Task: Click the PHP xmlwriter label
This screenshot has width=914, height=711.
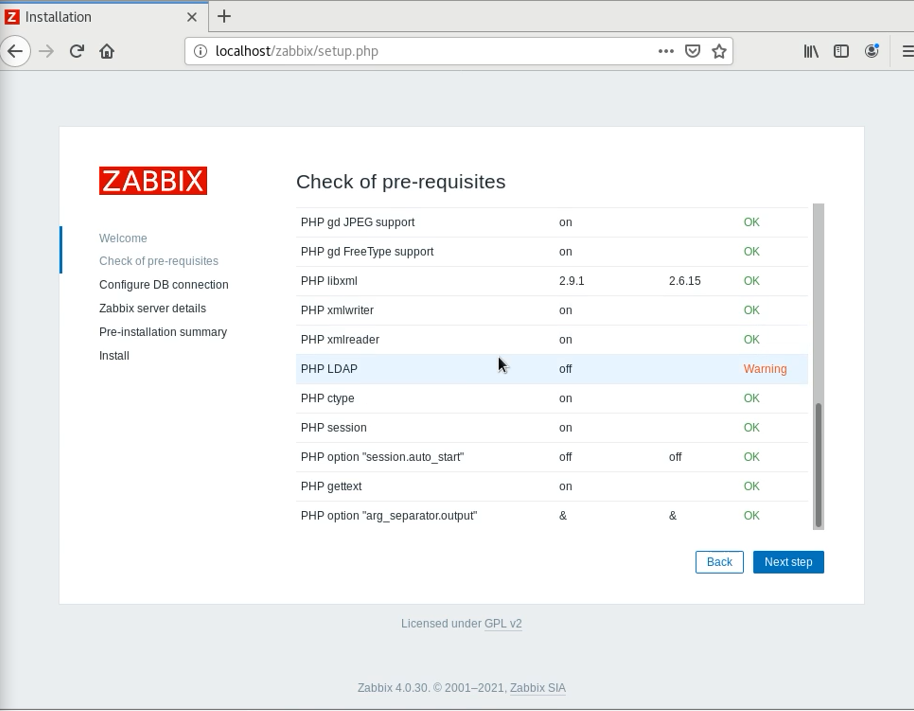Action: pyautogui.click(x=338, y=310)
